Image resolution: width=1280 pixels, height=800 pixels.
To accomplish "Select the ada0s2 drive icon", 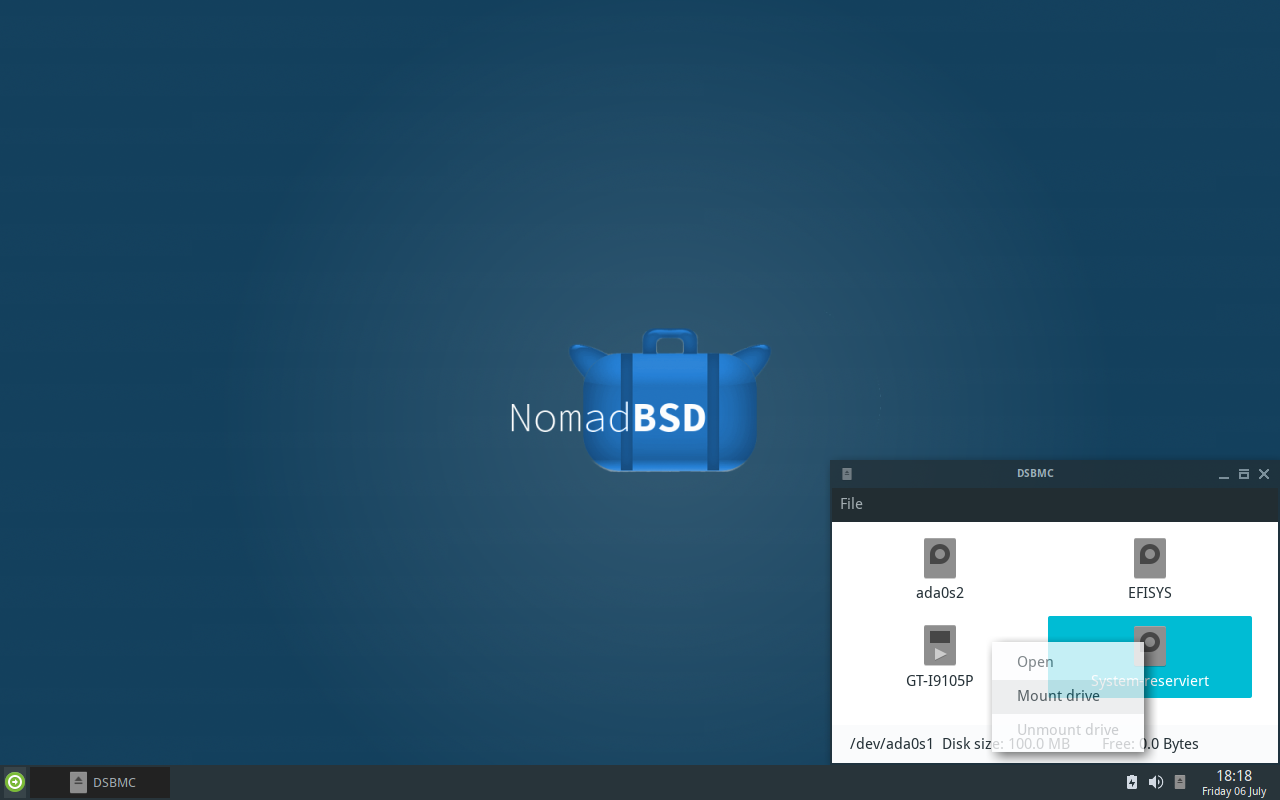I will [940, 558].
